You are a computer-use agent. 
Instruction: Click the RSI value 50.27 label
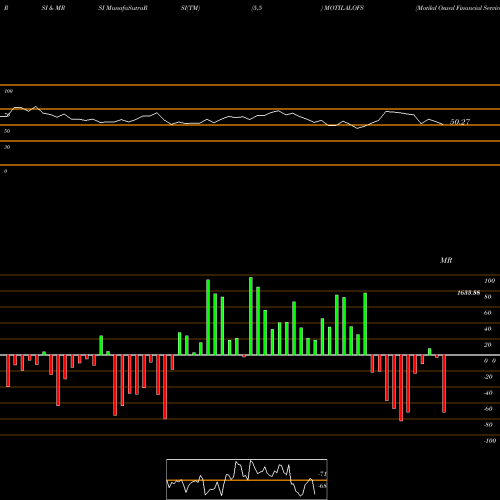(460, 122)
